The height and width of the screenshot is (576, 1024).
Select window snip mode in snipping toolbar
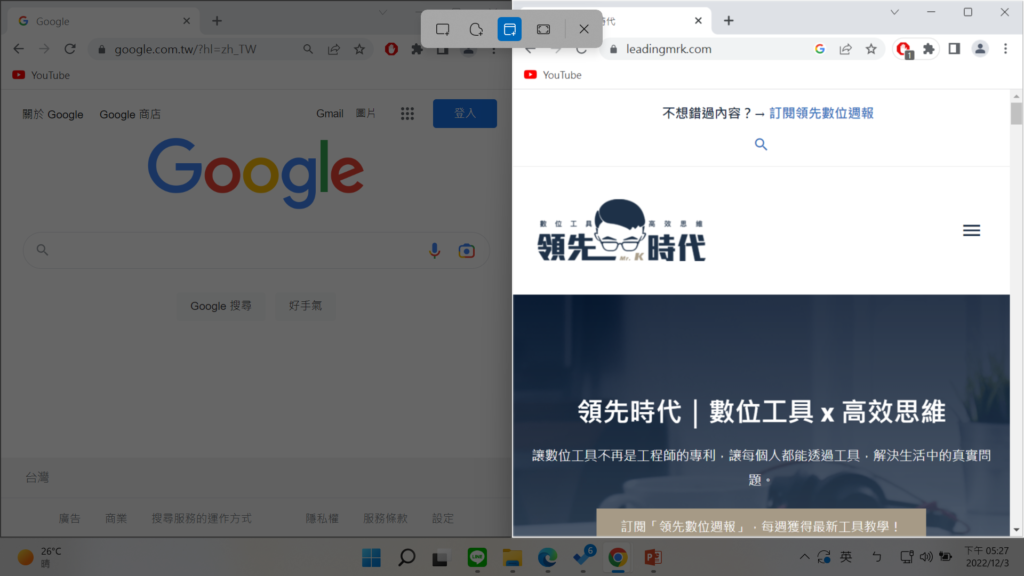pyautogui.click(x=509, y=29)
